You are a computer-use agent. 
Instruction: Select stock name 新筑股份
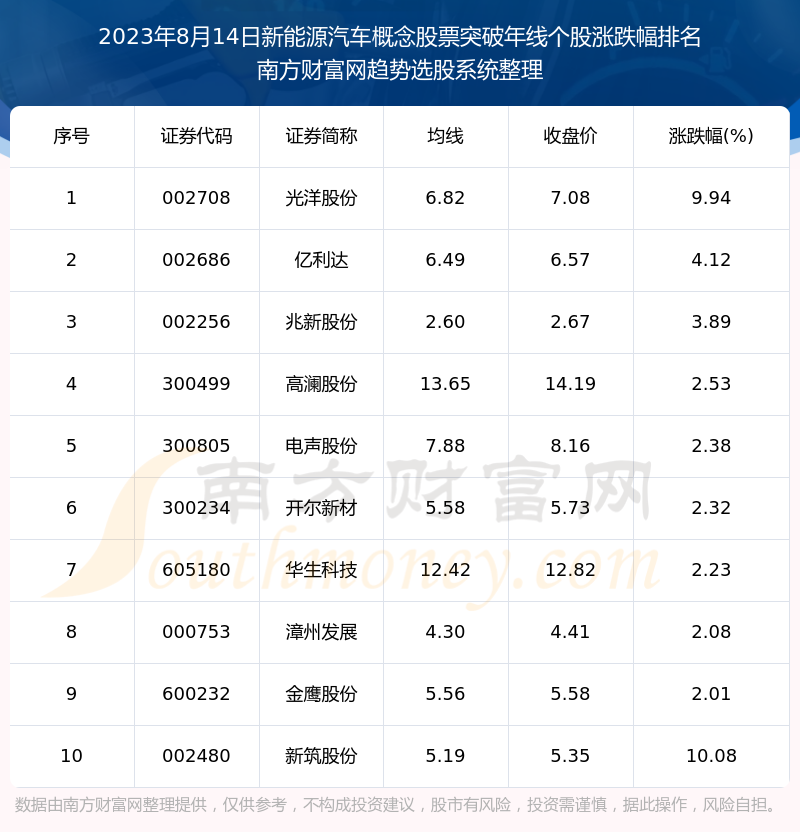point(321,757)
